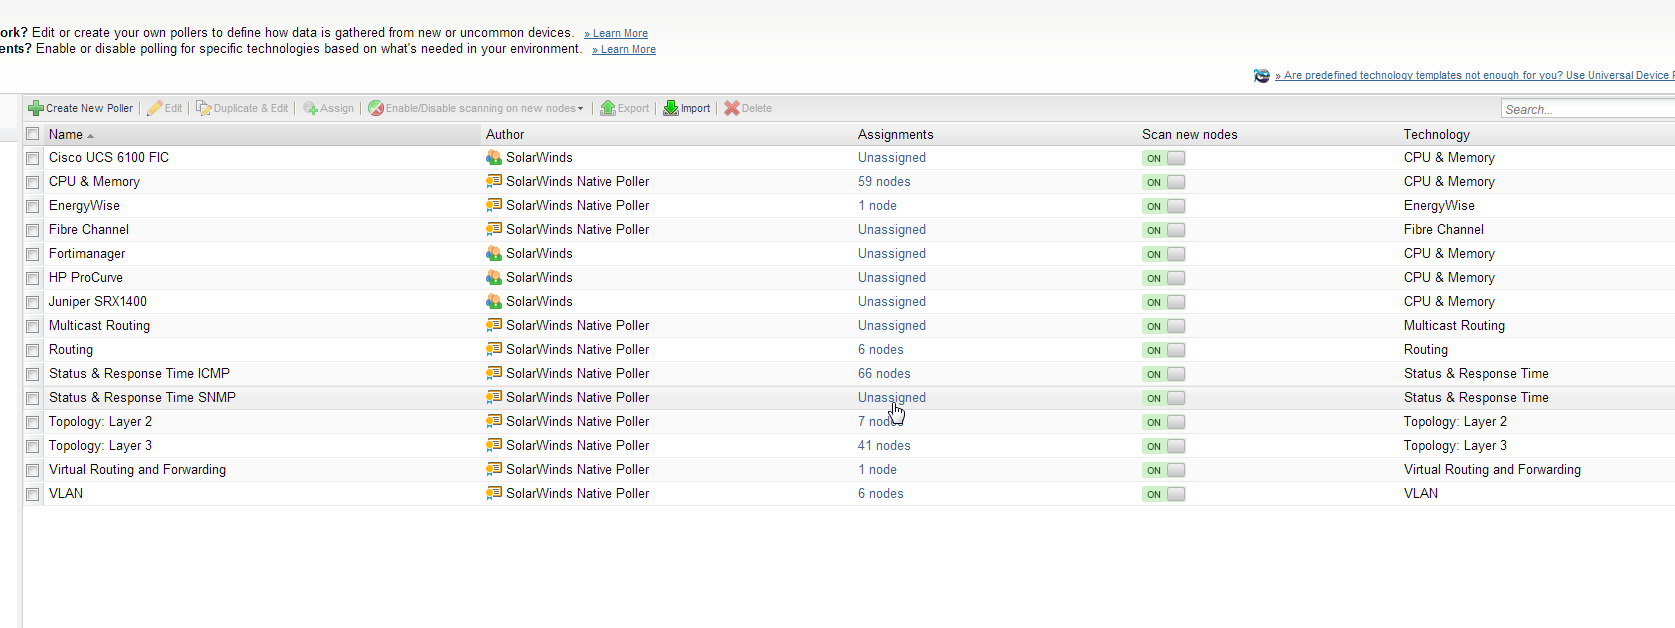
Task: Check the Cisco UCS 6100 FIC checkbox
Action: (x=33, y=158)
